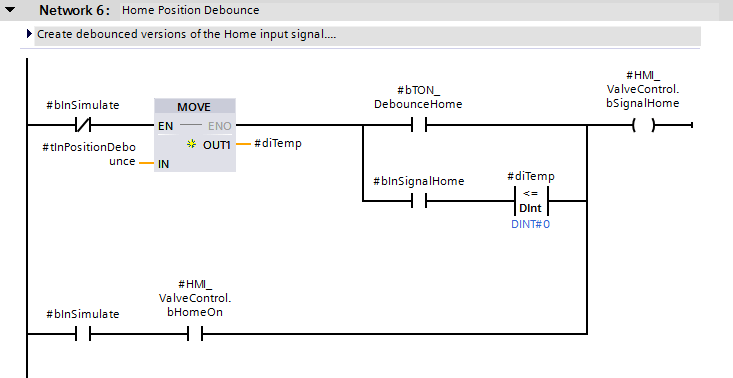Select the Network 6 label
This screenshot has height=378, width=733.
74,10
